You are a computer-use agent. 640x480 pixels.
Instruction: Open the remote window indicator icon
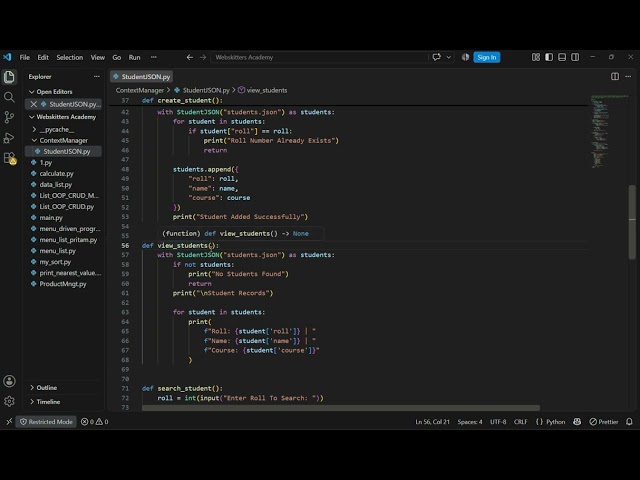pyautogui.click(x=9, y=422)
